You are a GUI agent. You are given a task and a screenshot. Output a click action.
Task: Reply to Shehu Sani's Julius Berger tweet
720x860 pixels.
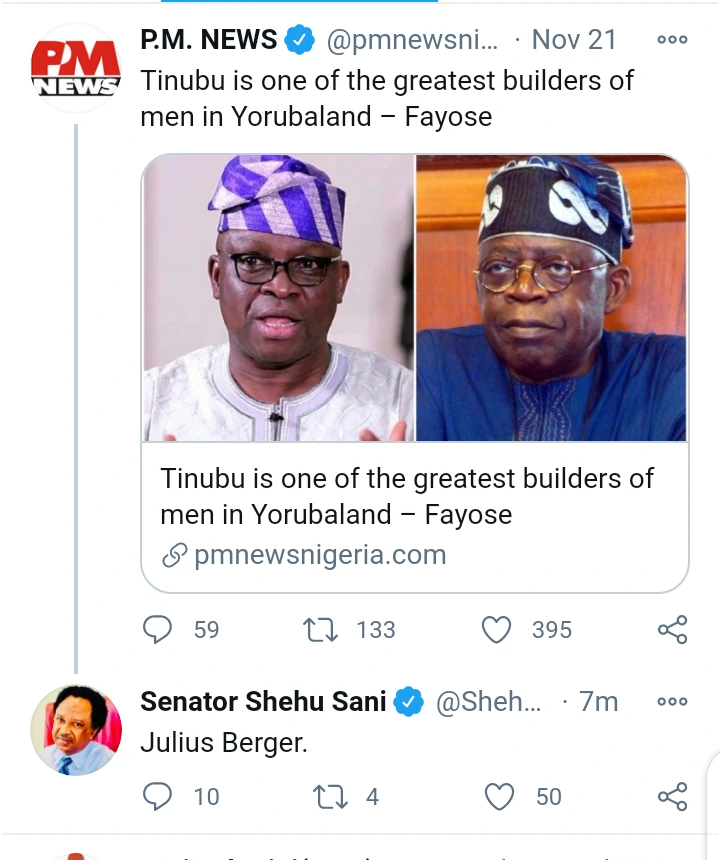point(158,796)
